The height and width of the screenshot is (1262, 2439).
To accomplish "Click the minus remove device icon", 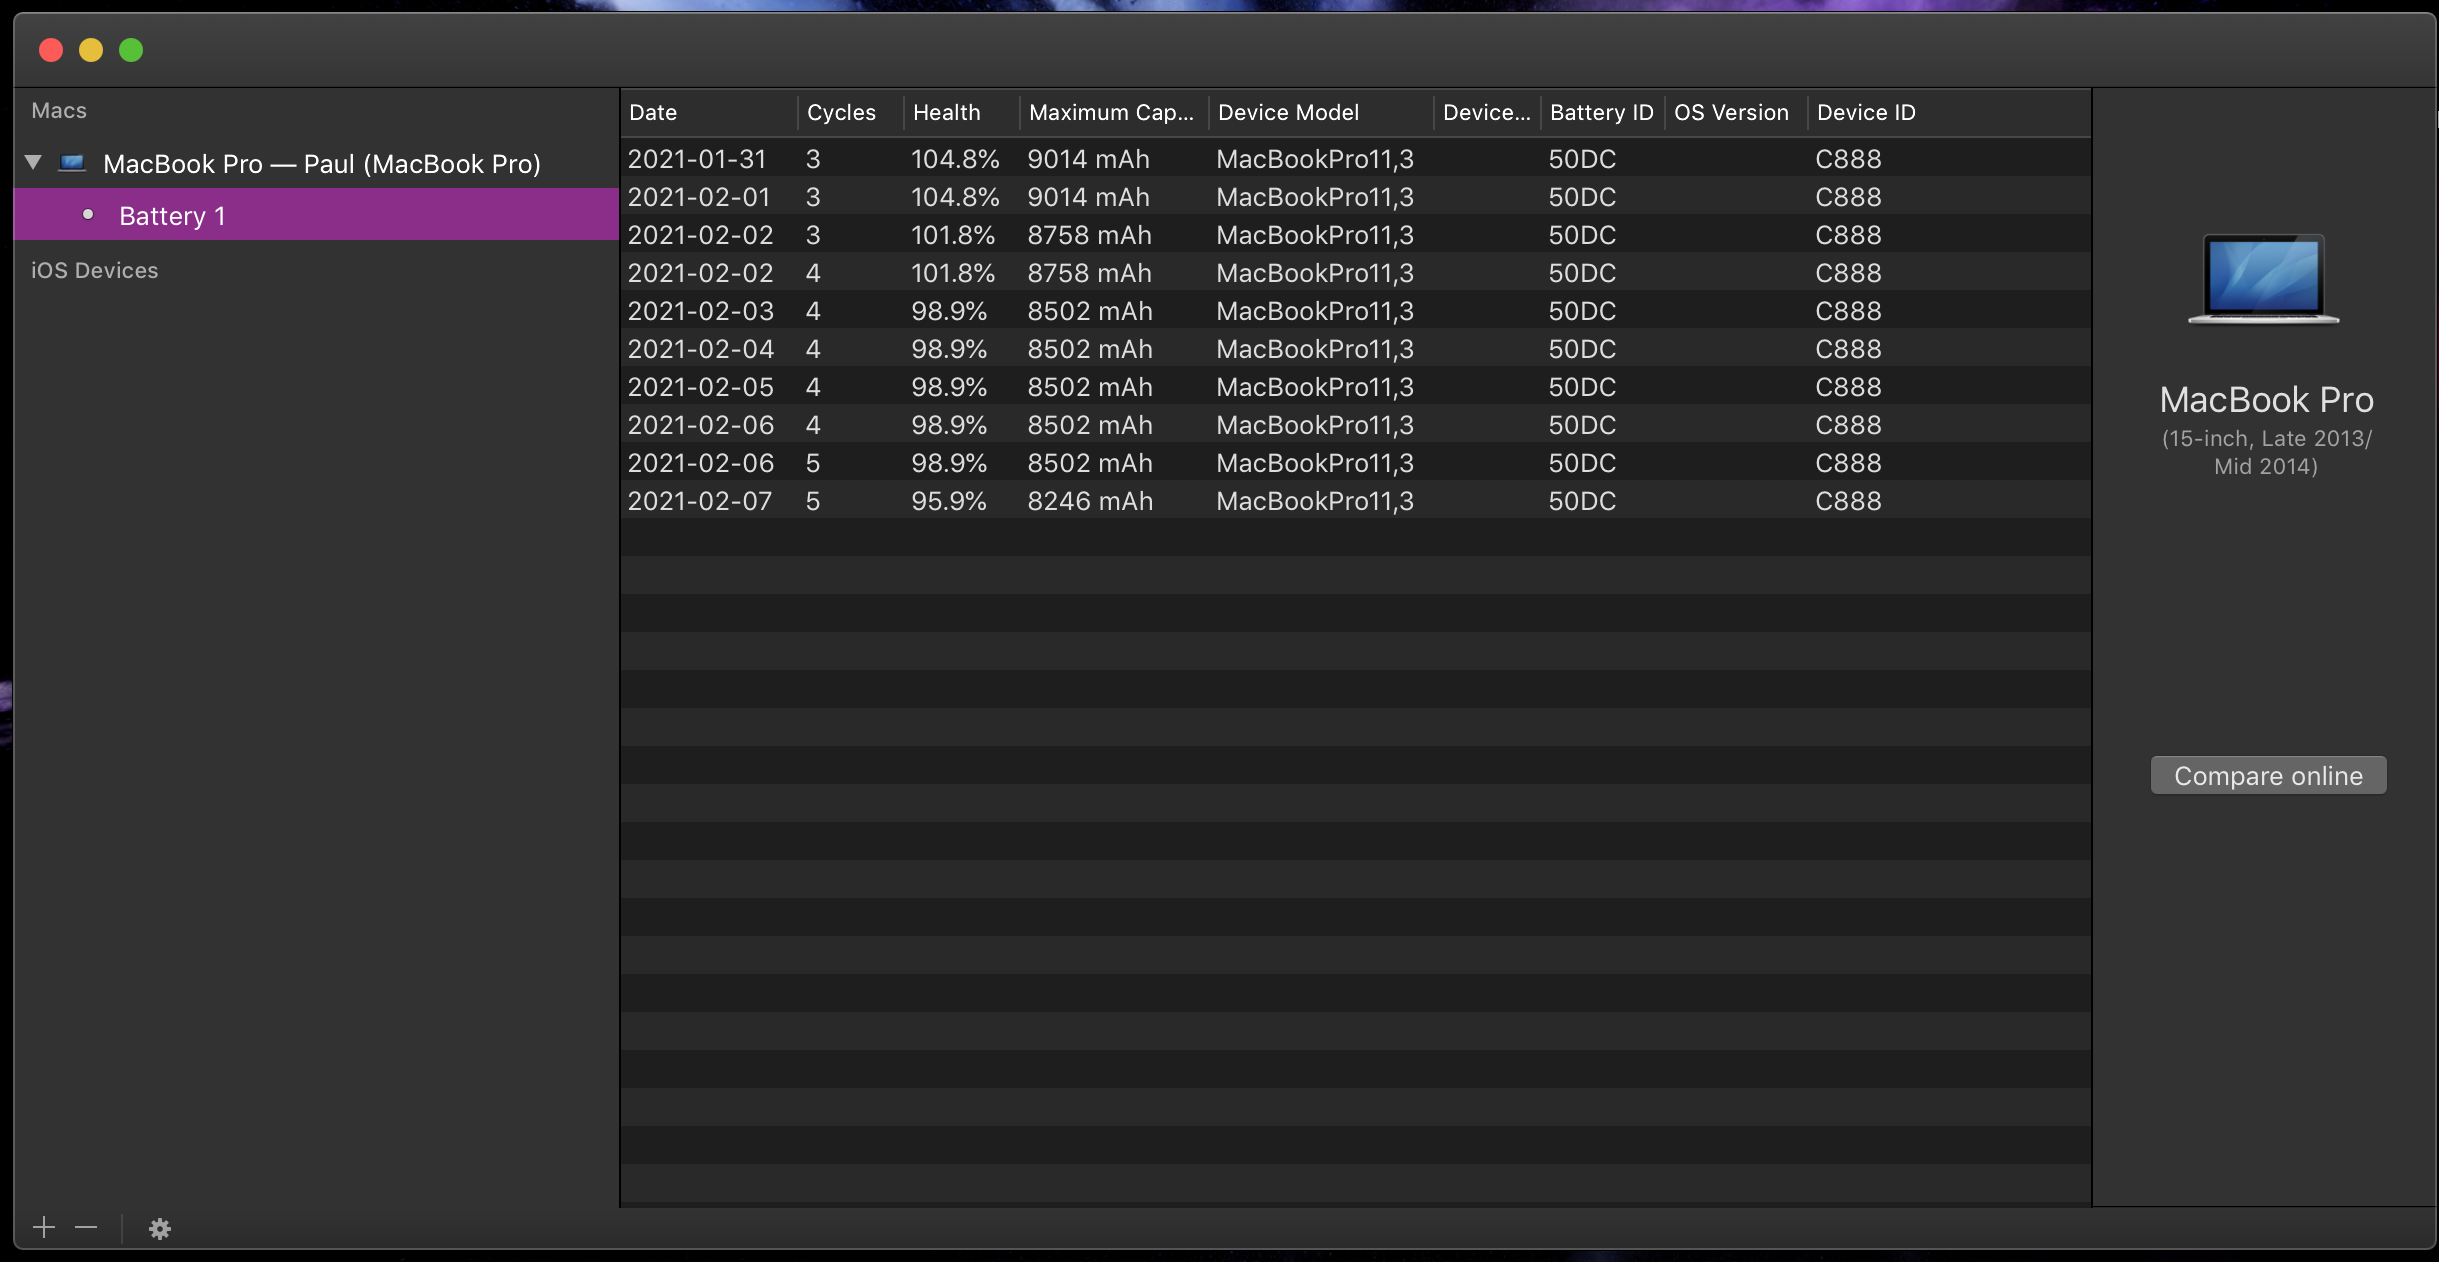I will coord(86,1227).
